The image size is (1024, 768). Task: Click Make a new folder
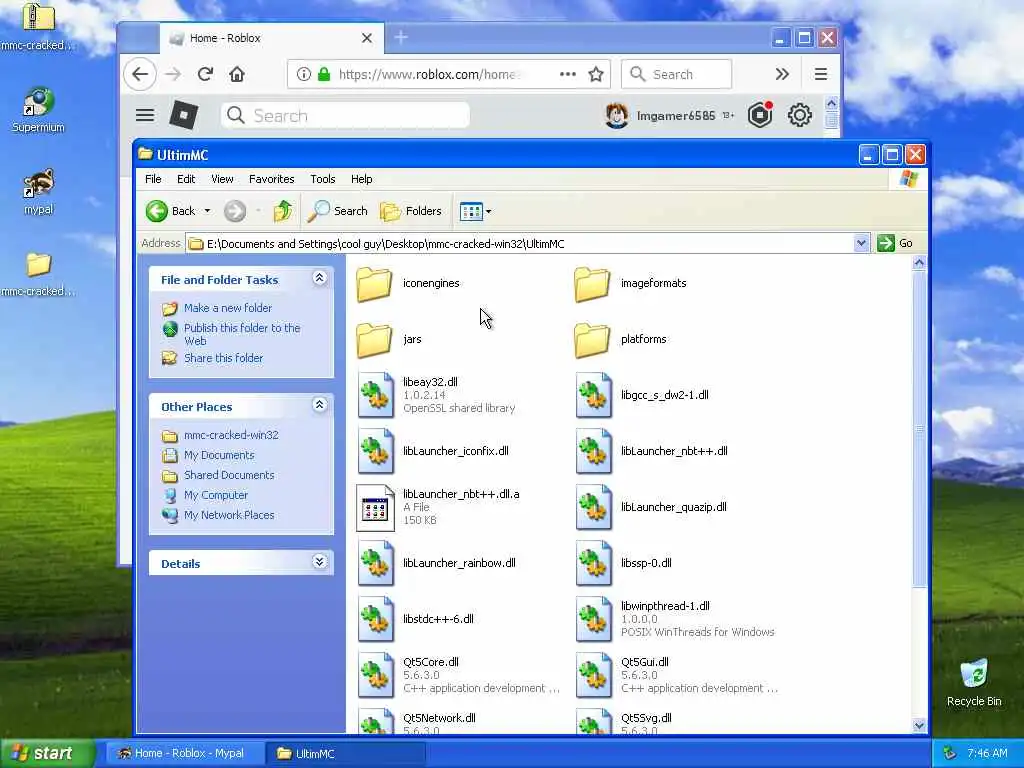pos(228,308)
